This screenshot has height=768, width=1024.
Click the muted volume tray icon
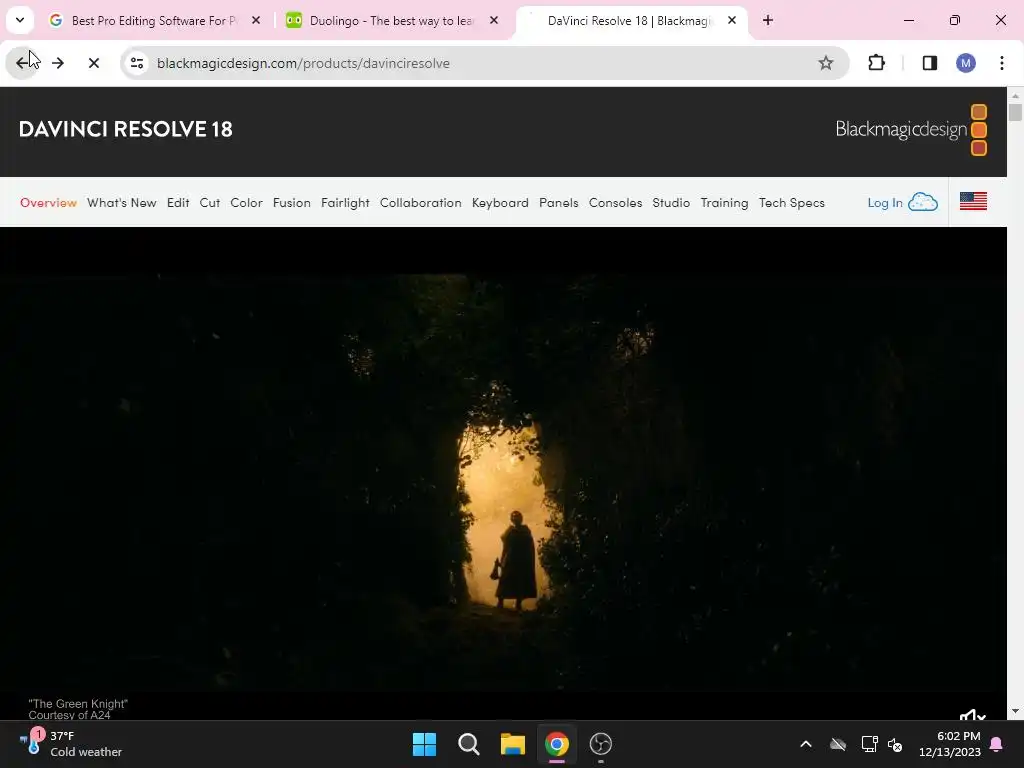[x=895, y=744]
